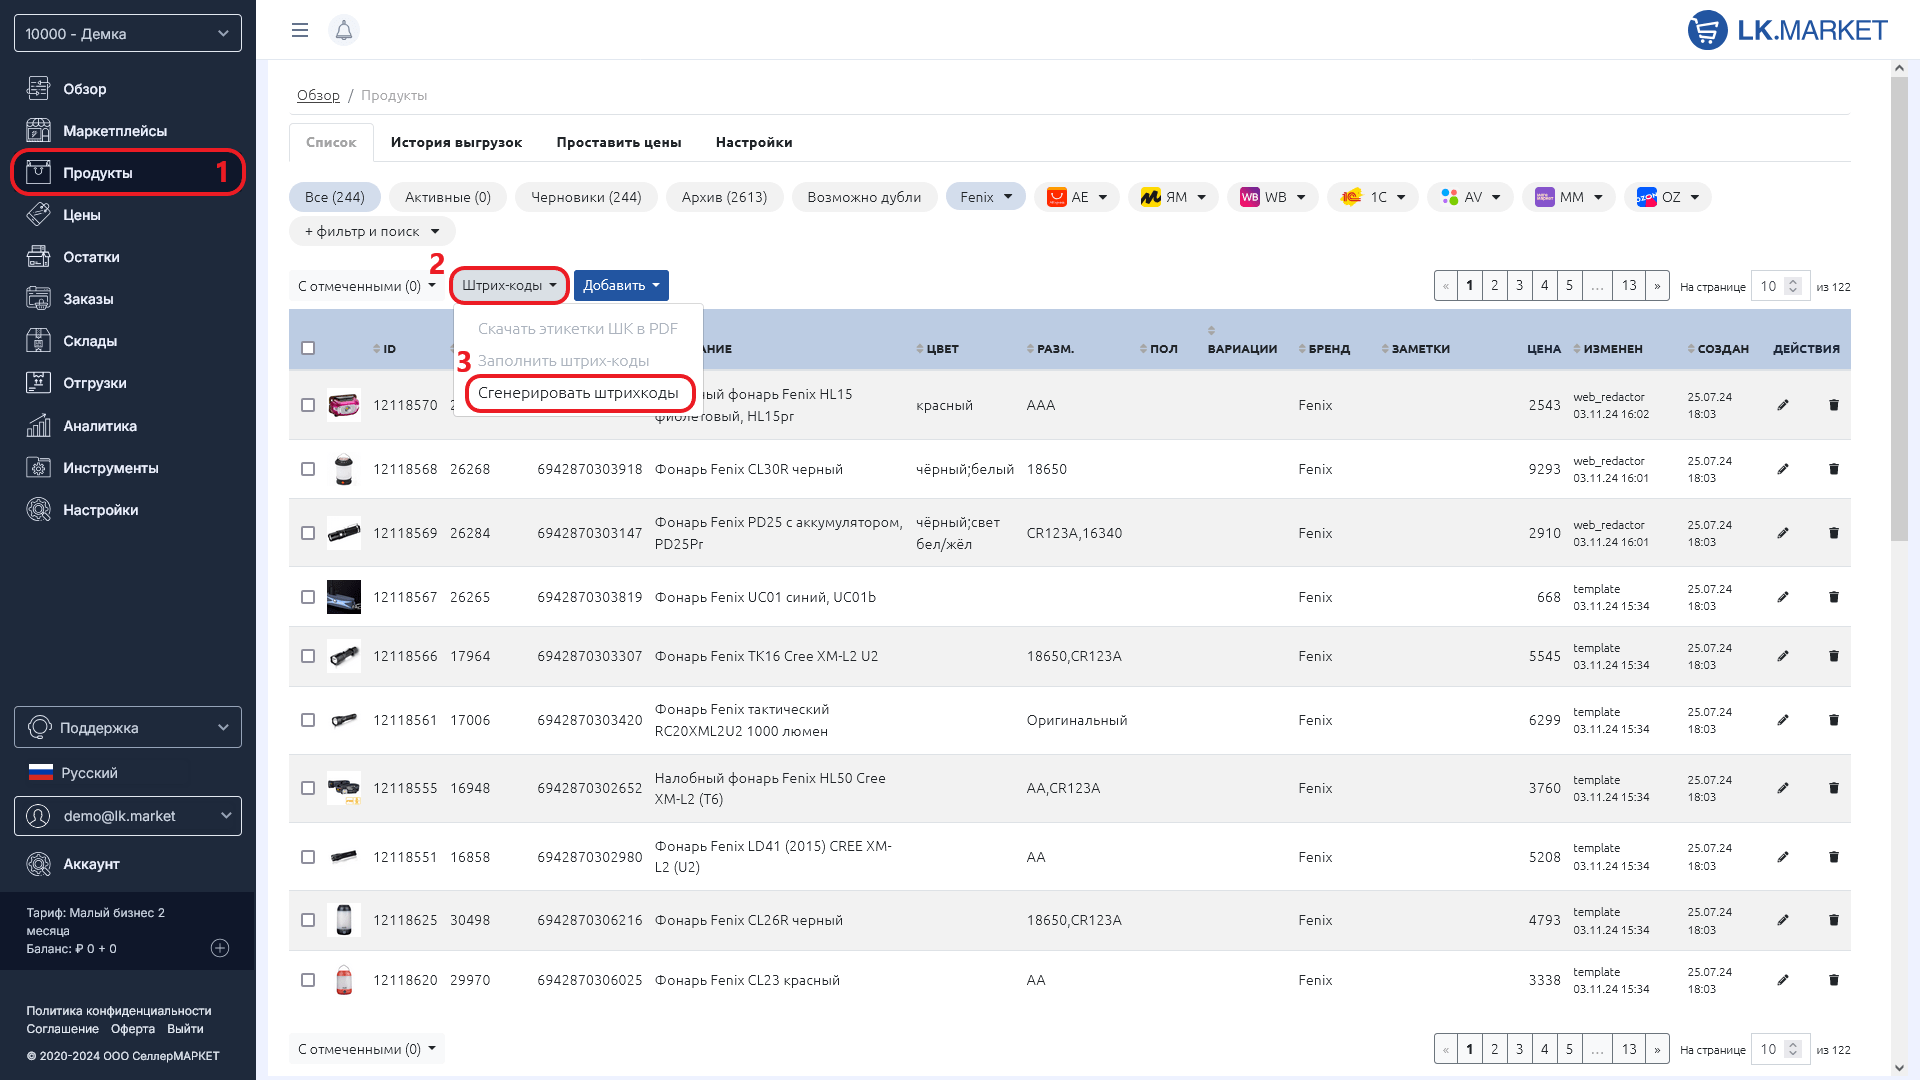Screen dimensions: 1920x1080
Task: Click the blue 'Добавить' button
Action: coord(620,286)
